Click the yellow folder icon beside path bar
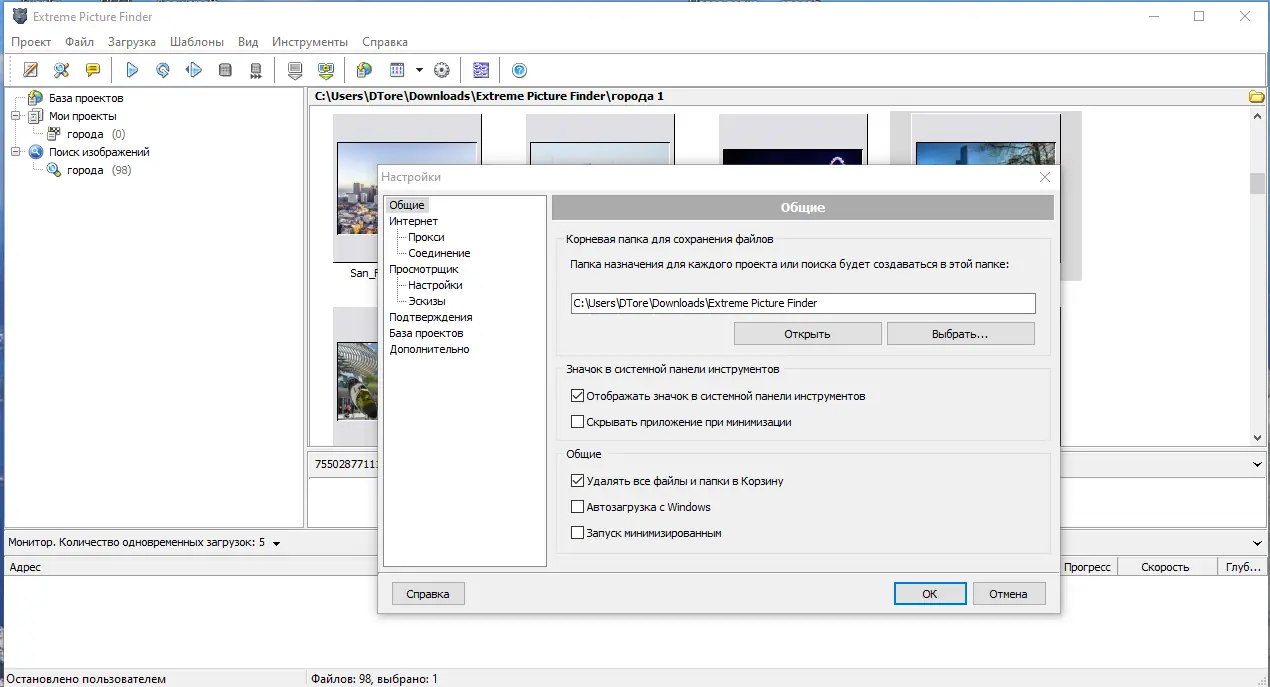 click(x=1257, y=96)
